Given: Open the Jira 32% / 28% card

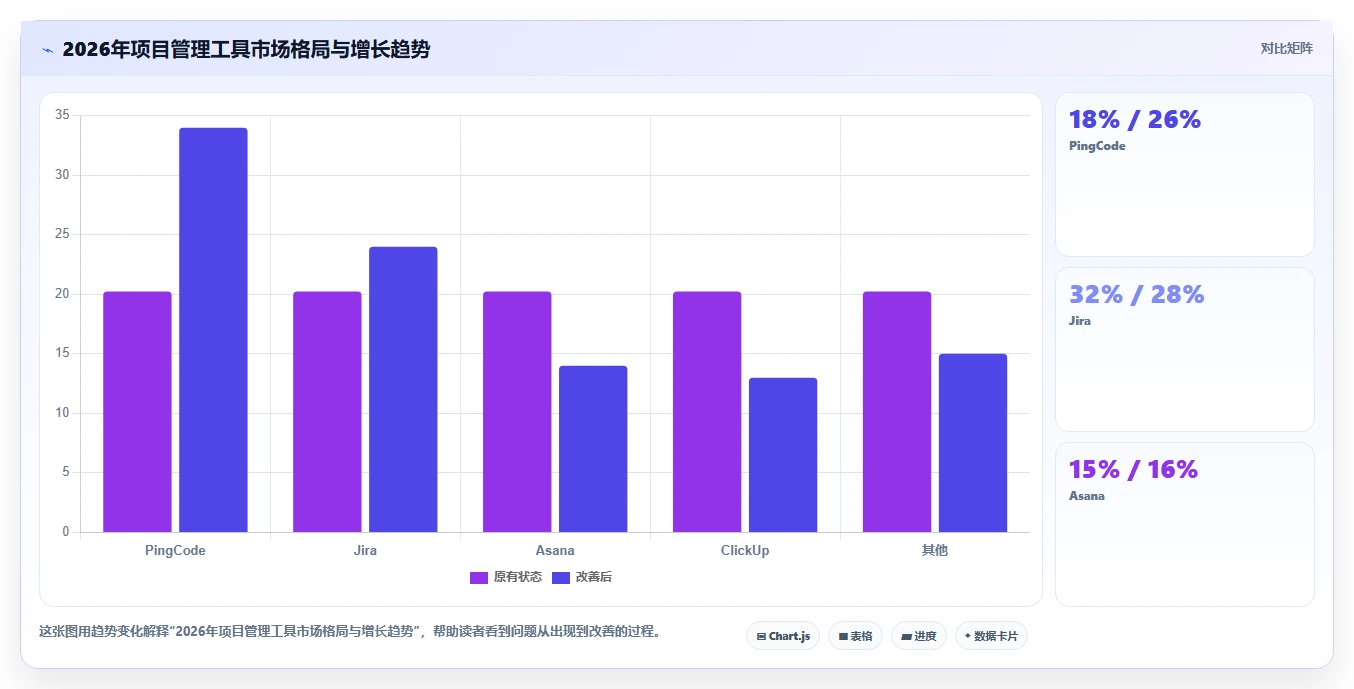Looking at the screenshot, I should (x=1185, y=349).
